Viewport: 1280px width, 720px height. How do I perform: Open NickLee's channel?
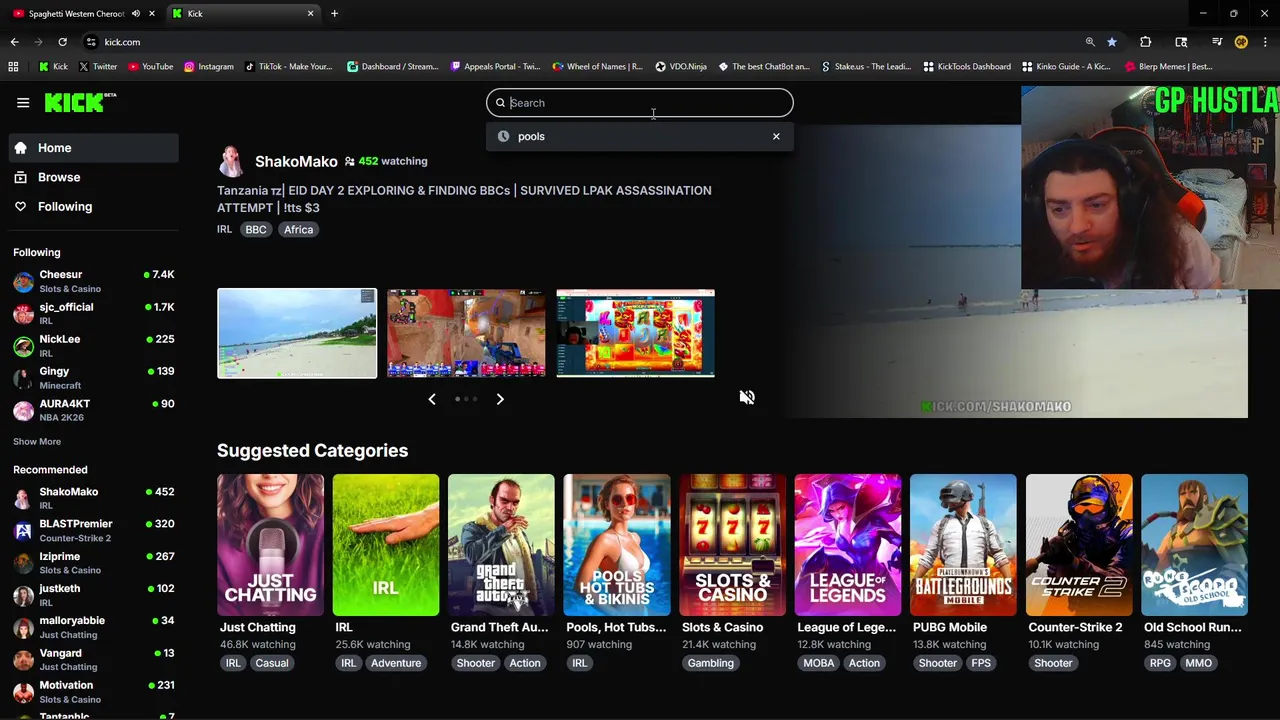(x=94, y=345)
